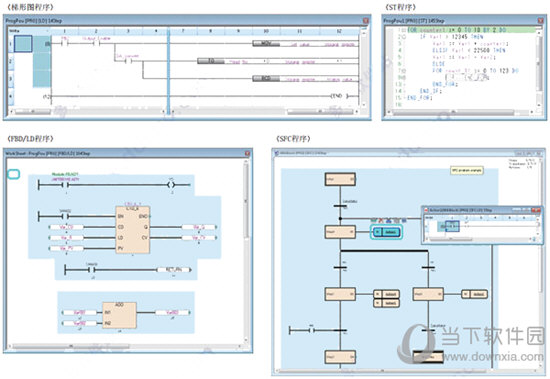This screenshot has width=550, height=379.
Task: Select the ADD function block in FBD window
Action: coord(119,315)
